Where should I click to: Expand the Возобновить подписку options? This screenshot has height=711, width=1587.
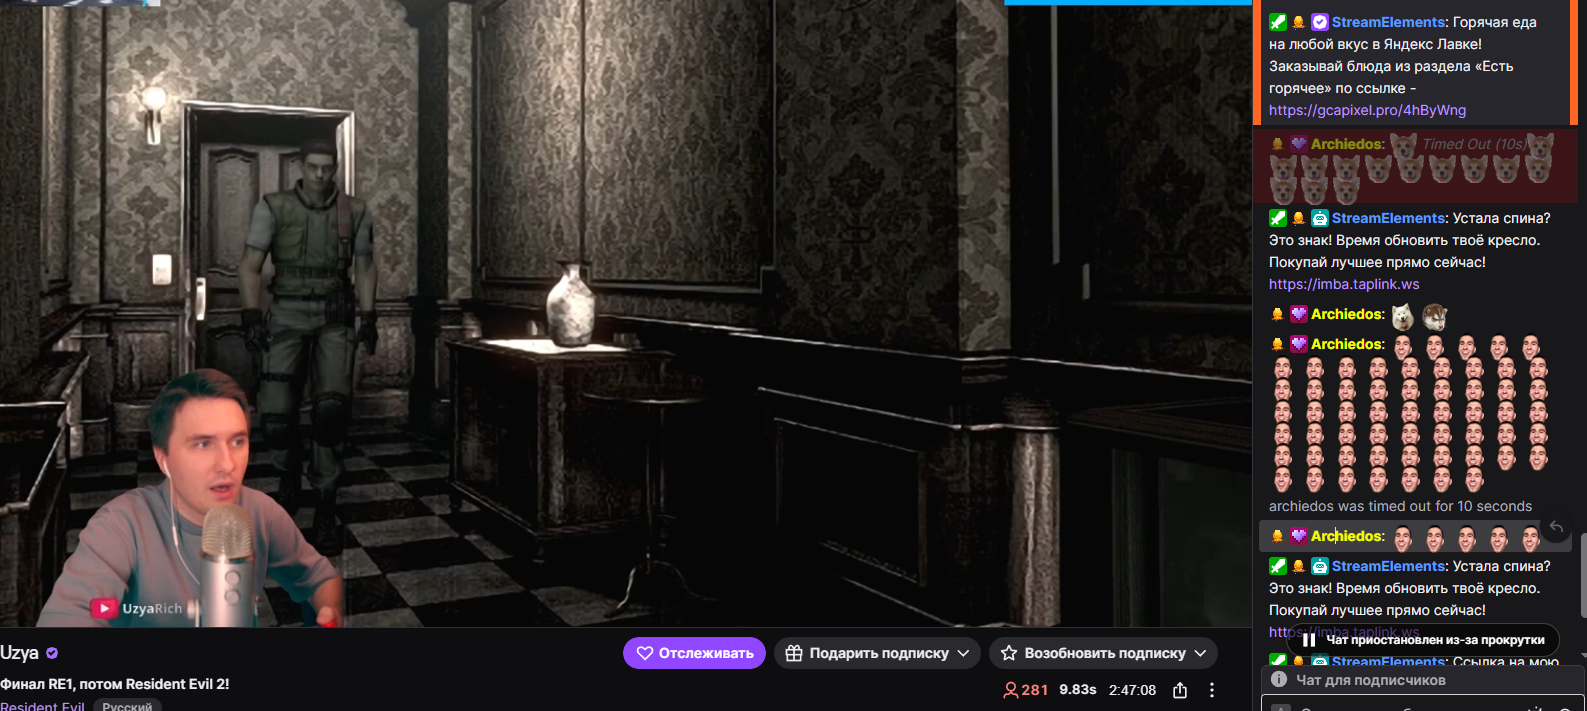click(1103, 653)
